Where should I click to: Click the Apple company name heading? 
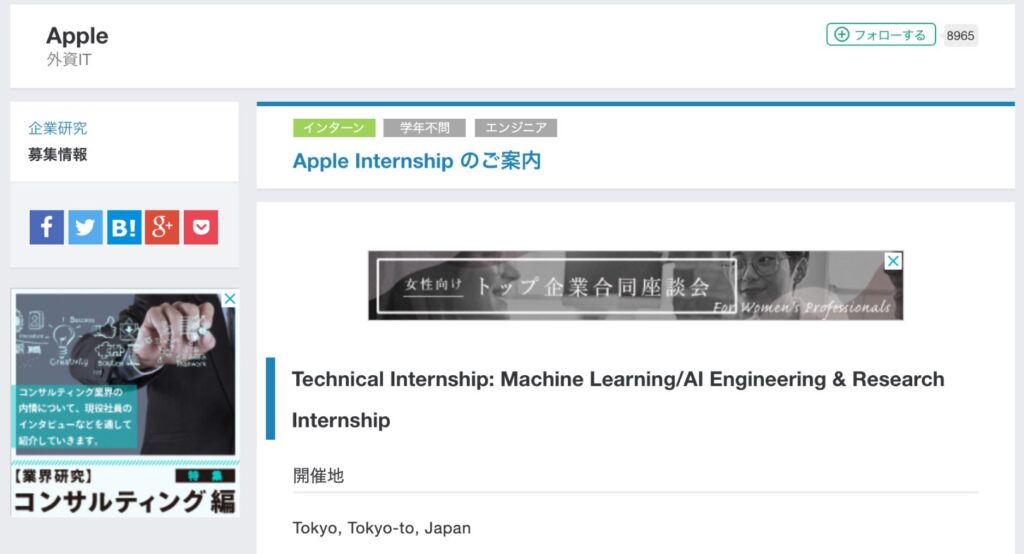point(77,35)
